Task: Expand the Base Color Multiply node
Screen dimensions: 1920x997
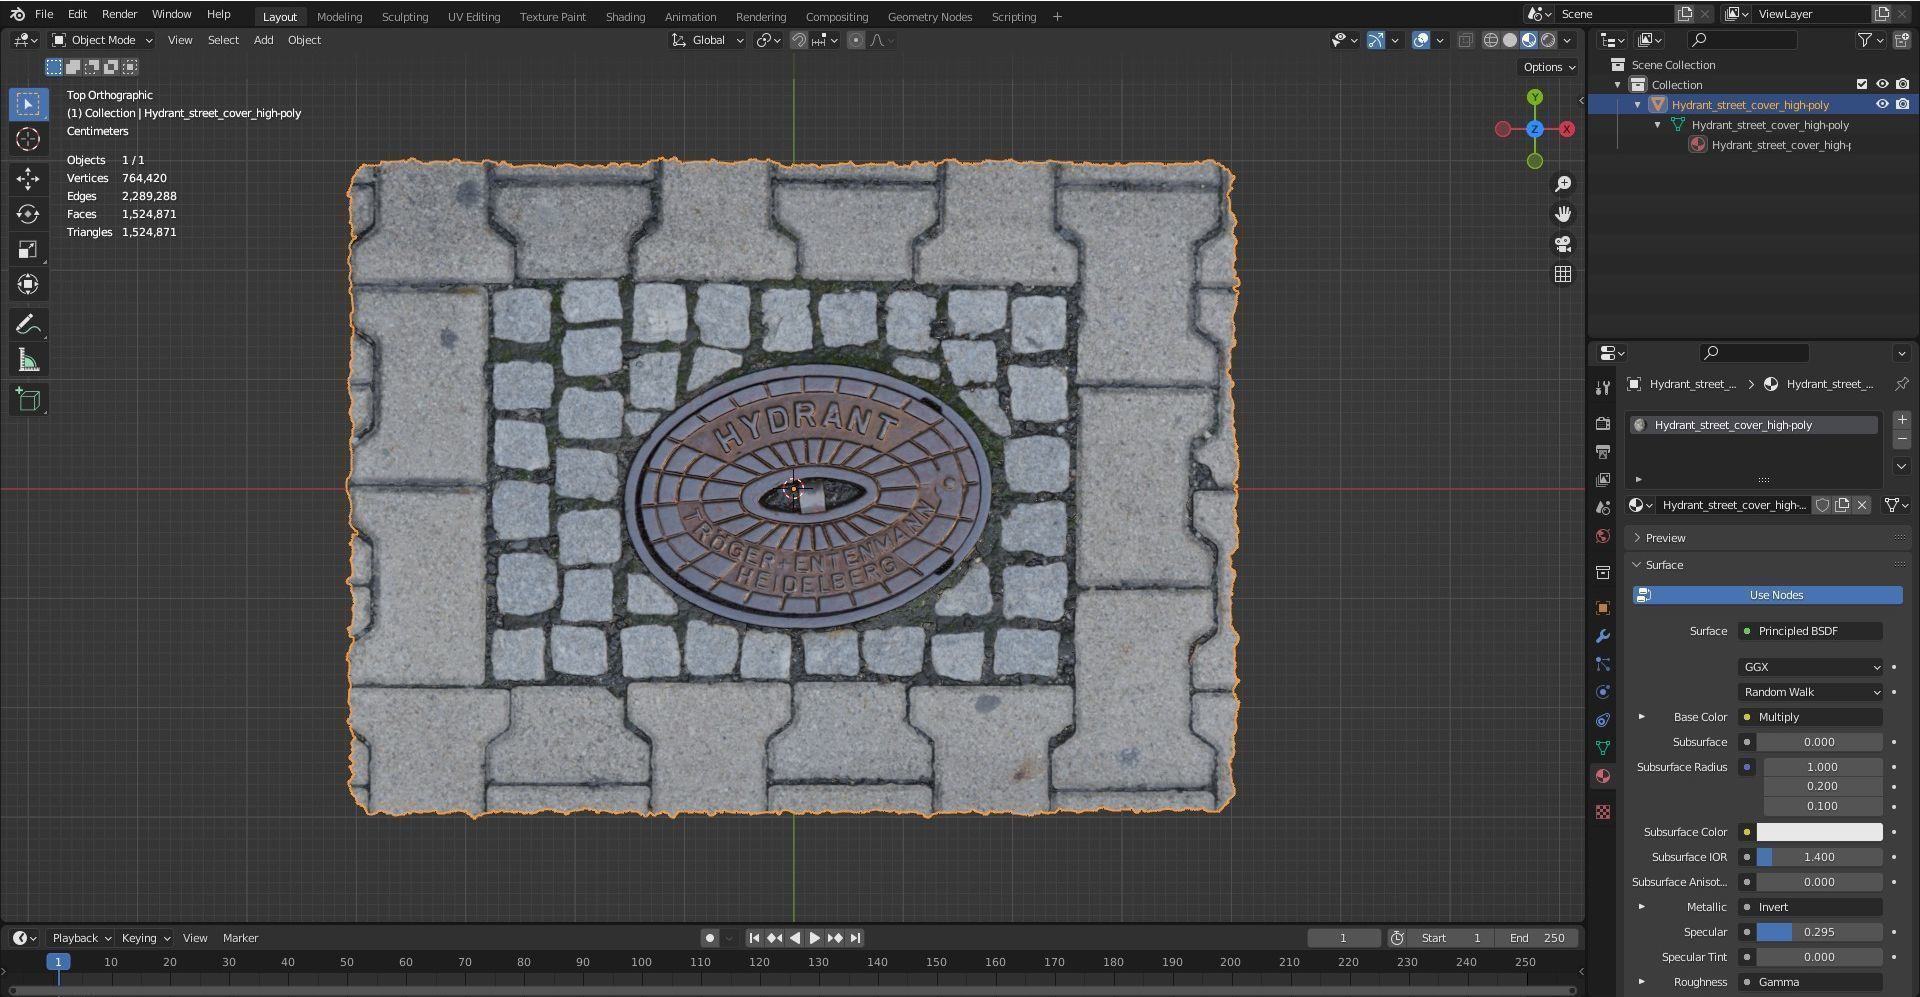Action: [x=1641, y=717]
